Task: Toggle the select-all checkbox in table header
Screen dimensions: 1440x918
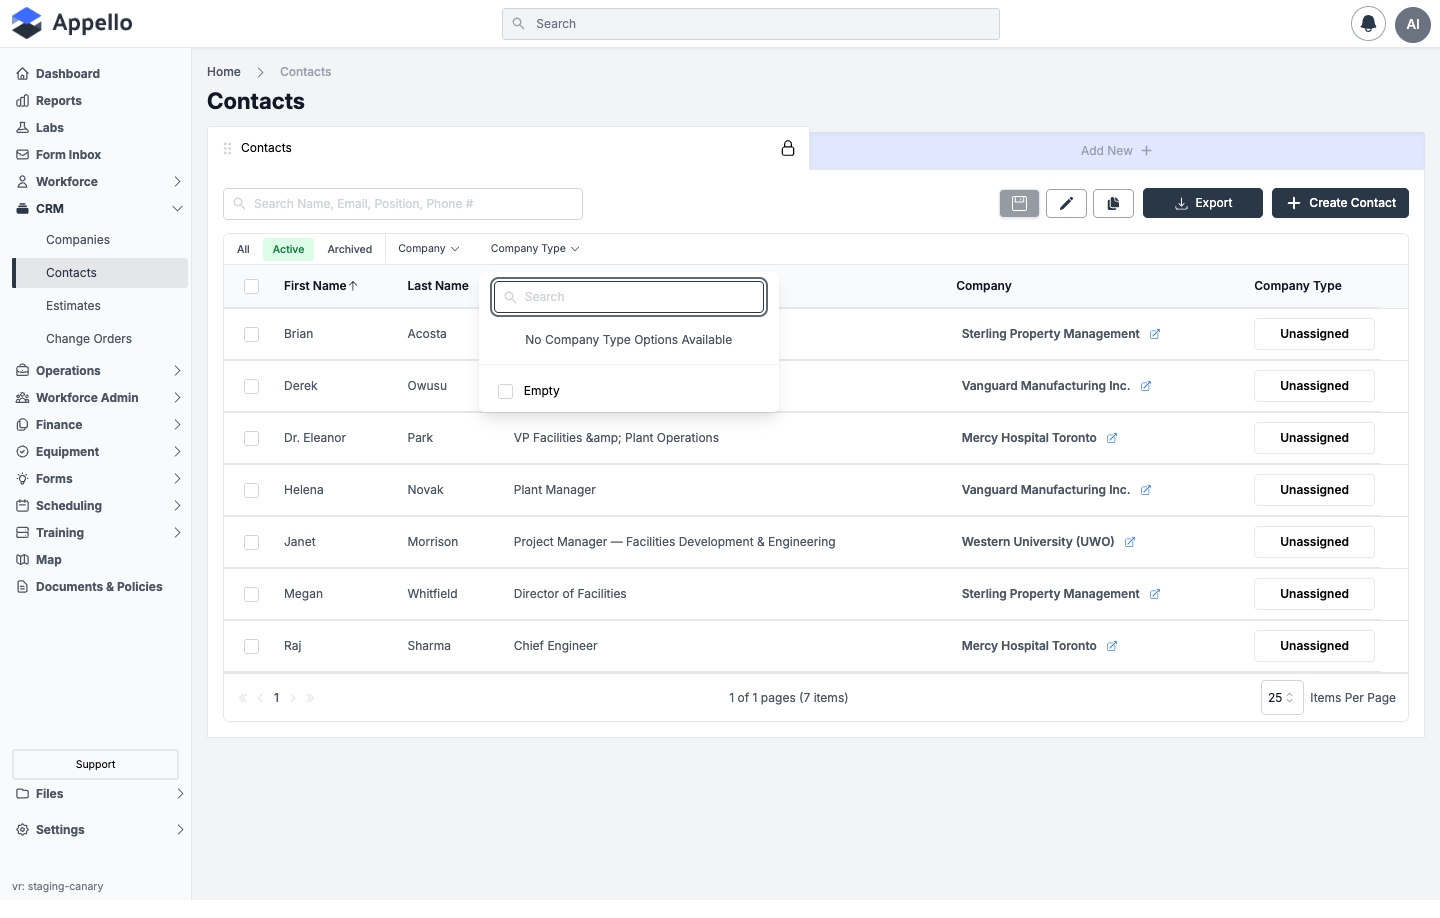Action: click(x=252, y=287)
